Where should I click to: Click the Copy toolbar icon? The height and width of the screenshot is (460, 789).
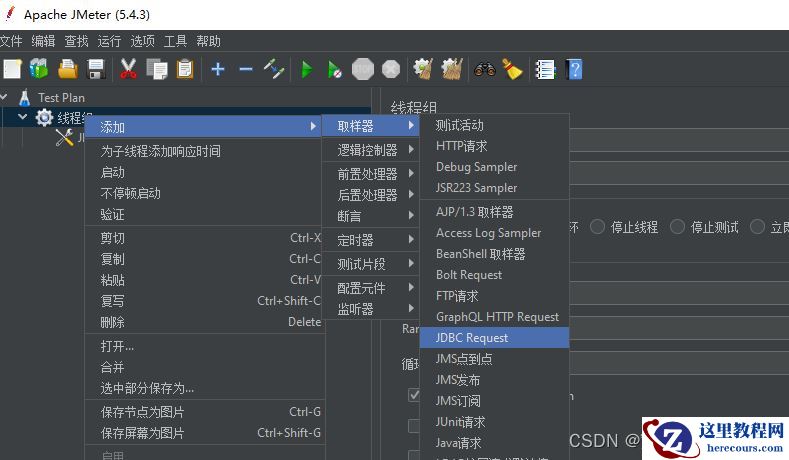pyautogui.click(x=157, y=69)
